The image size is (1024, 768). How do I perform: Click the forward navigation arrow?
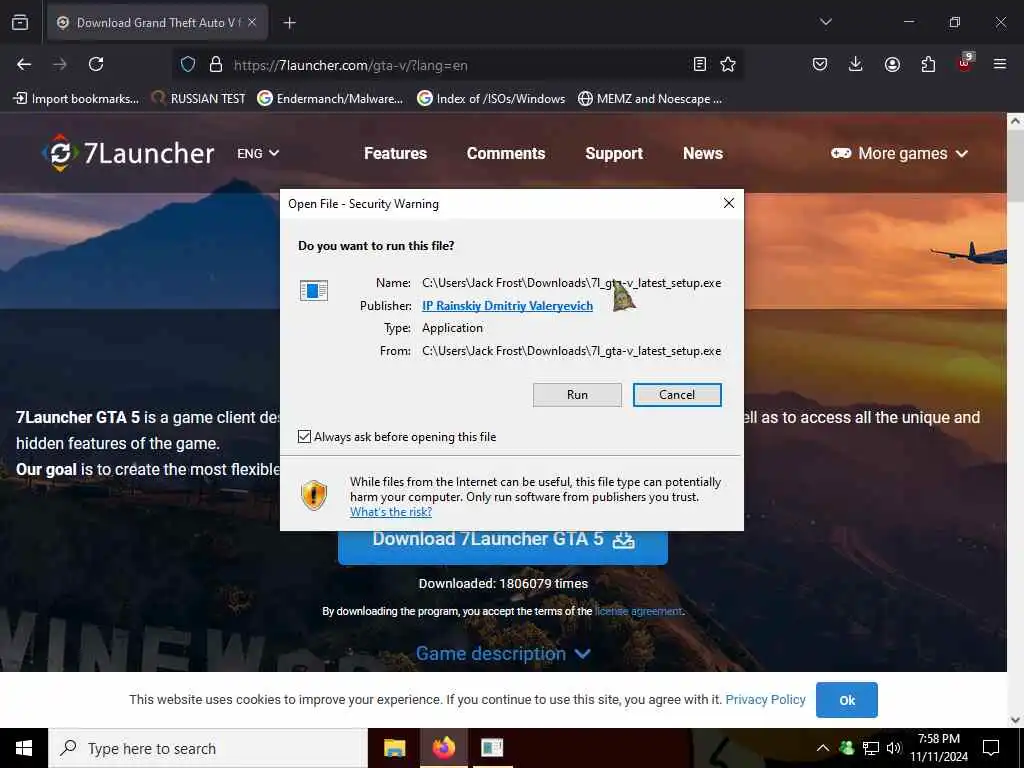pyautogui.click(x=59, y=64)
